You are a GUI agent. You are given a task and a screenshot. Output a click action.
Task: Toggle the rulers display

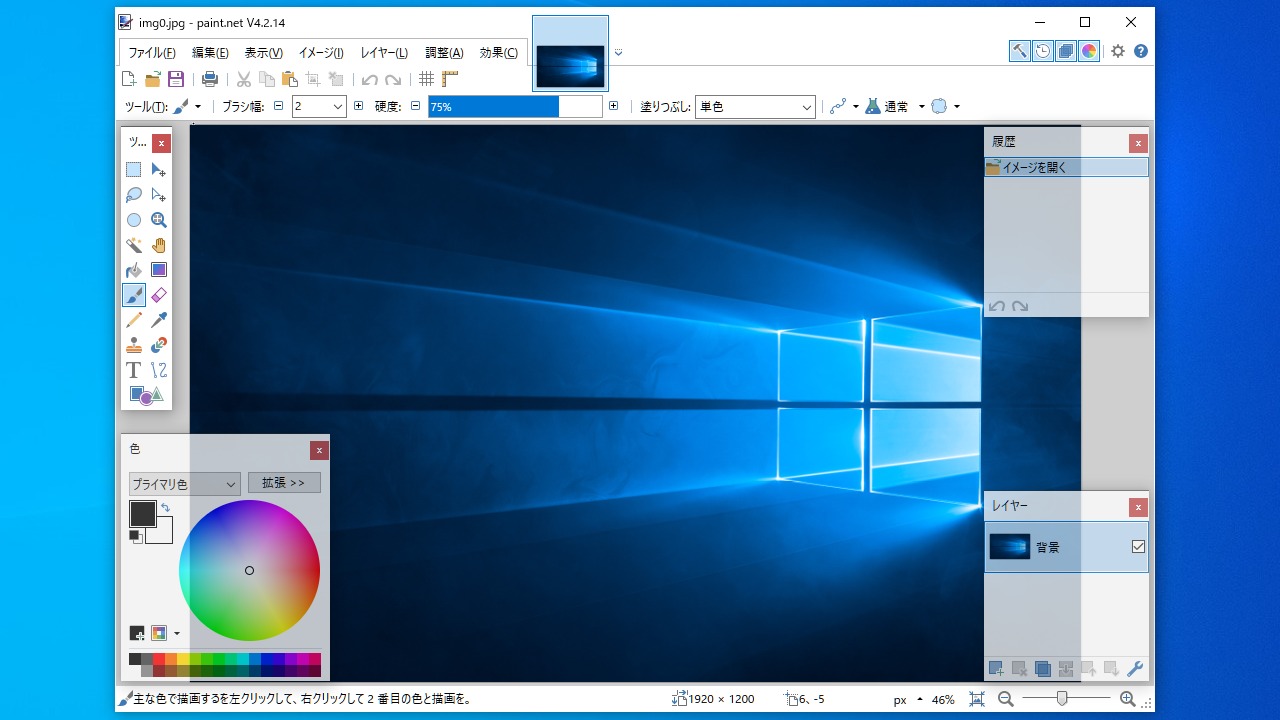pos(449,79)
